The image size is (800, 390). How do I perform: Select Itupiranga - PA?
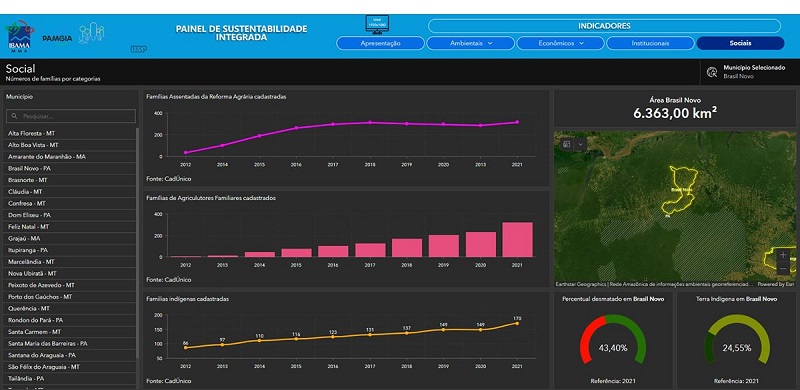click(70, 250)
